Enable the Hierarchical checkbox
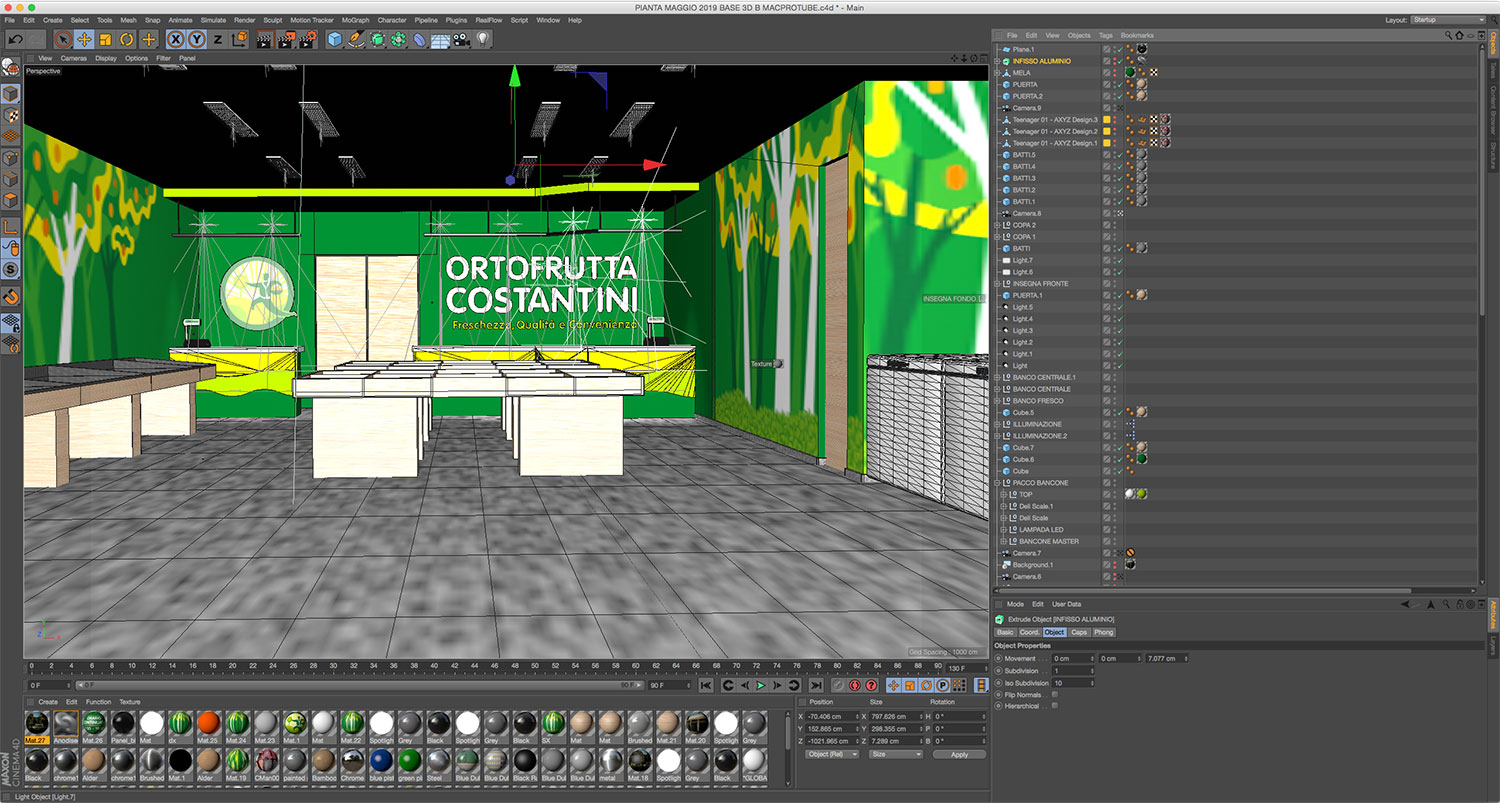 pyautogui.click(x=1054, y=706)
